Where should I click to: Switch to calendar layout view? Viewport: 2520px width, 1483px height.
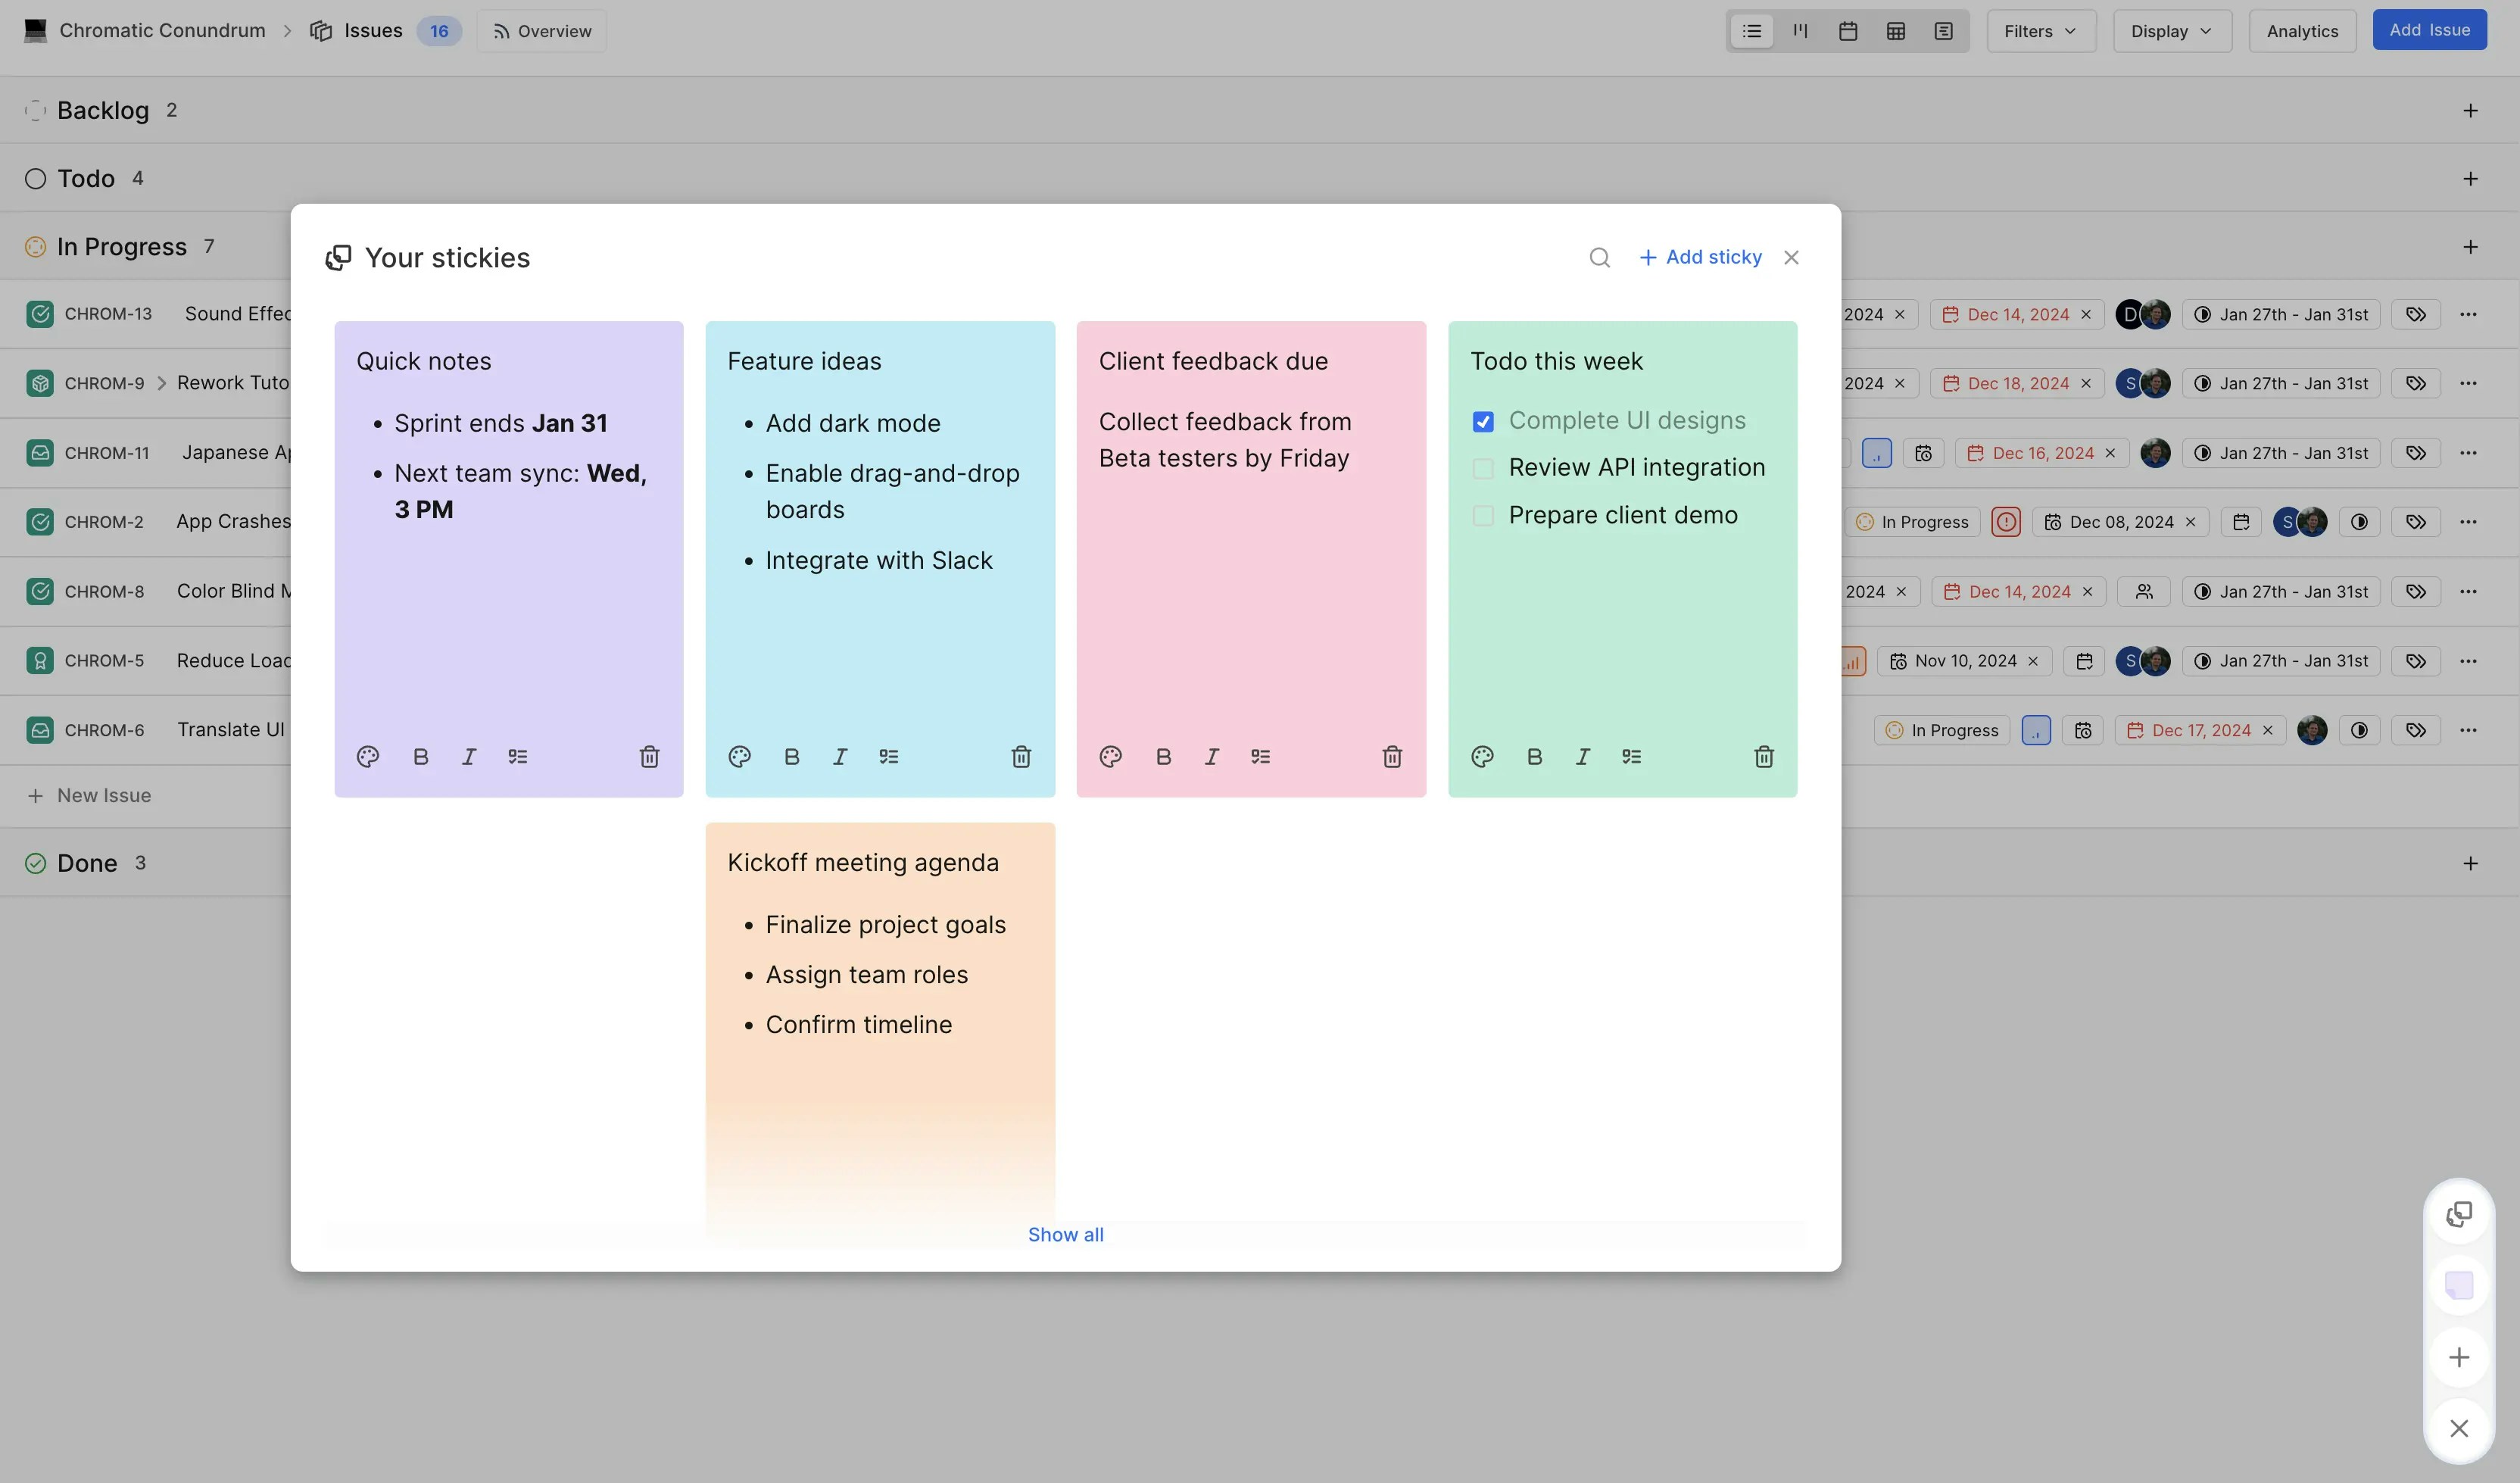click(1848, 31)
